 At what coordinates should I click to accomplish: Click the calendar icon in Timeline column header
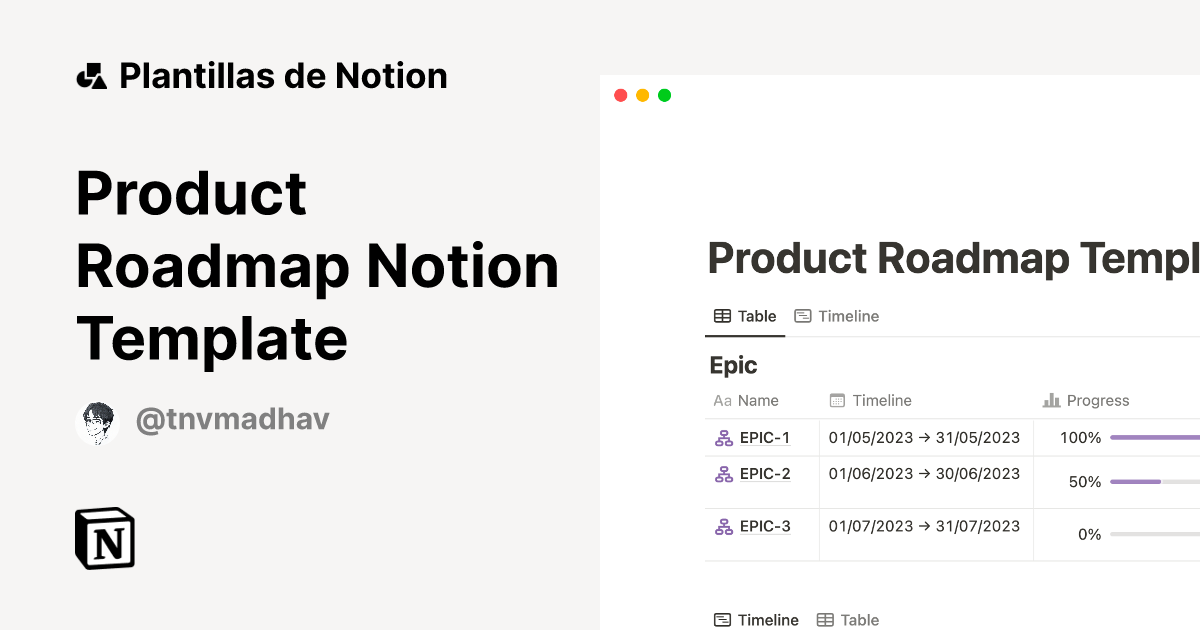point(837,400)
